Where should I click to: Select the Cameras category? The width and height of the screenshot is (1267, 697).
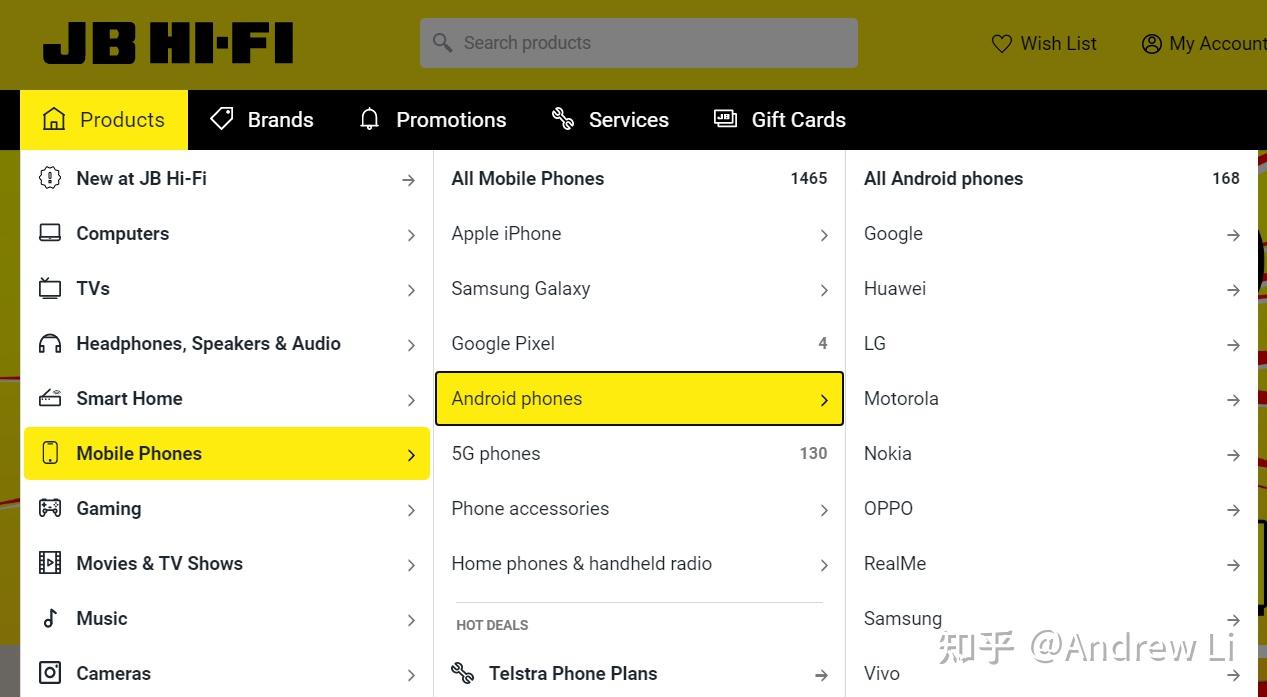click(x=227, y=673)
